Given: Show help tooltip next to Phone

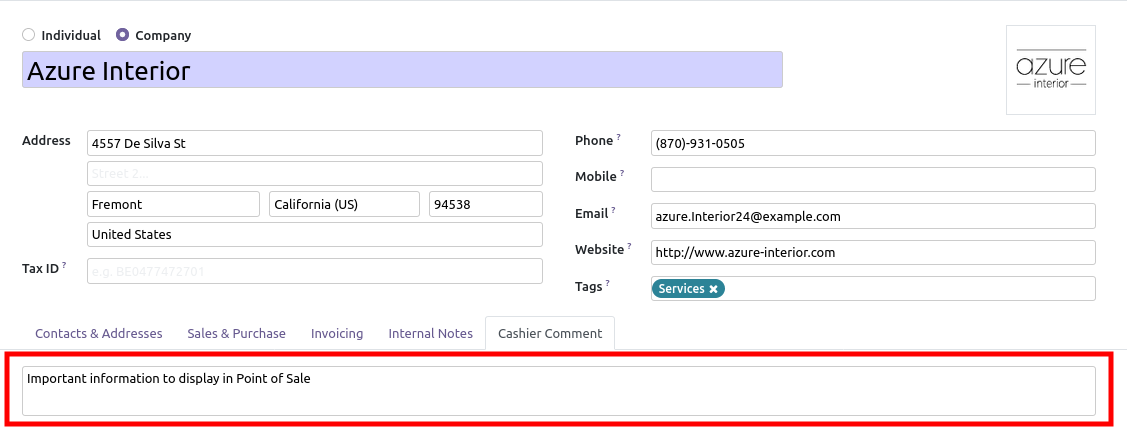Looking at the screenshot, I should [618, 137].
